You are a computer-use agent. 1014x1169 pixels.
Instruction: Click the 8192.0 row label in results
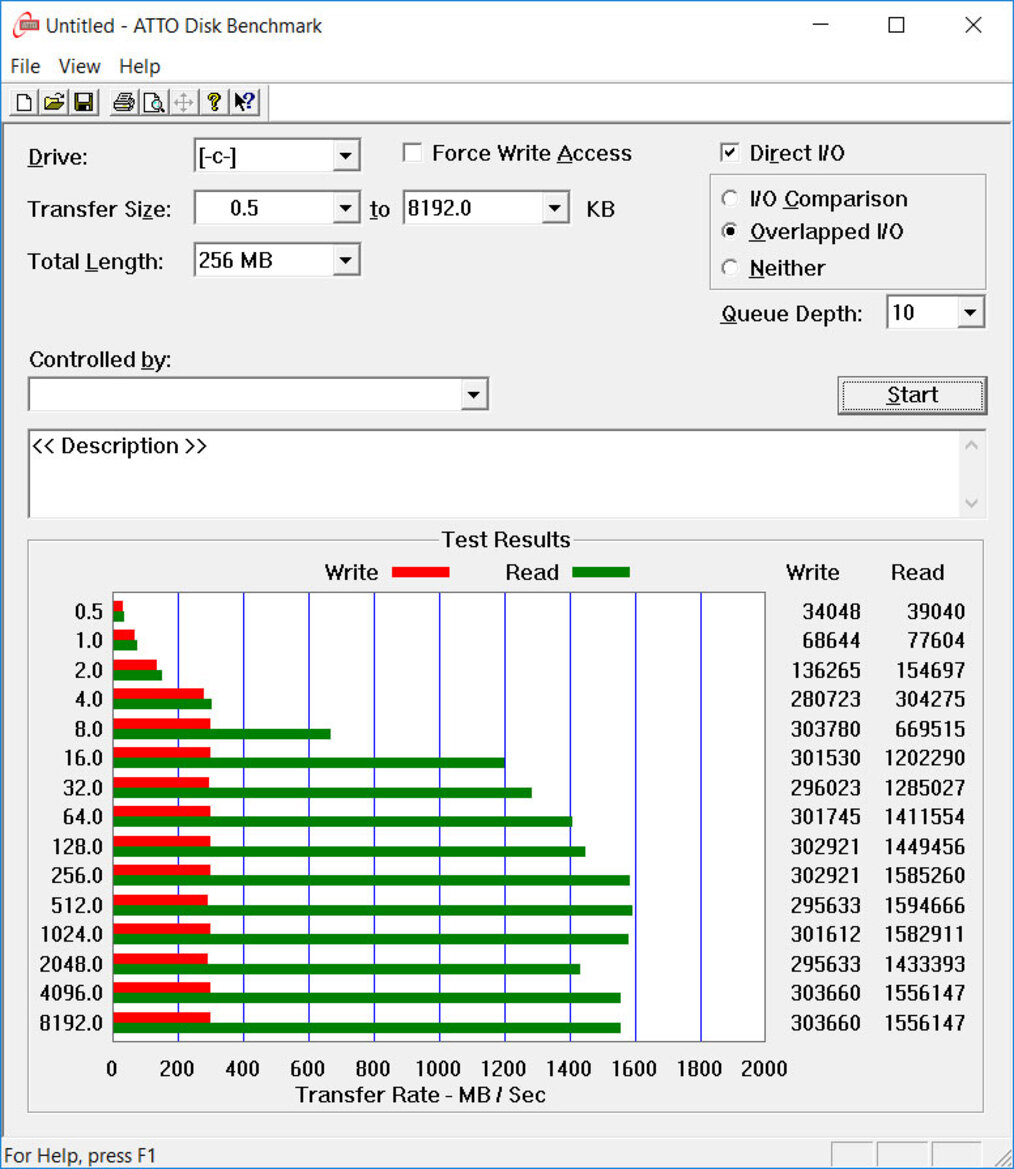(x=71, y=1023)
